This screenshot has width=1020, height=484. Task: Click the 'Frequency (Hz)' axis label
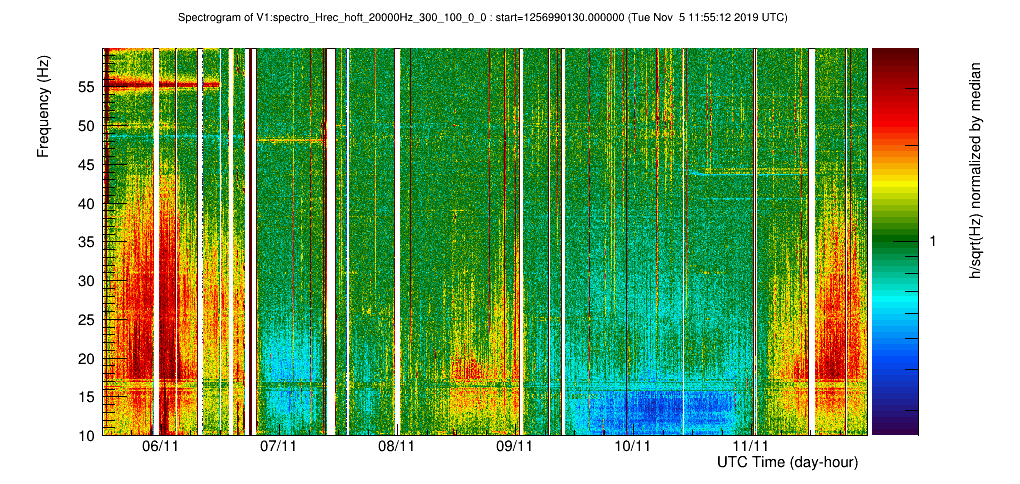click(43, 107)
